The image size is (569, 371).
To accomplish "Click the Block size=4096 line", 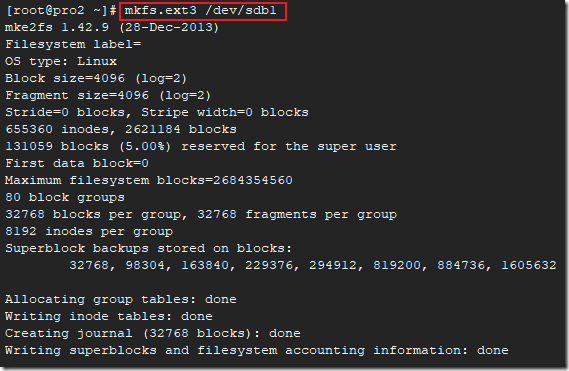I will pos(96,78).
